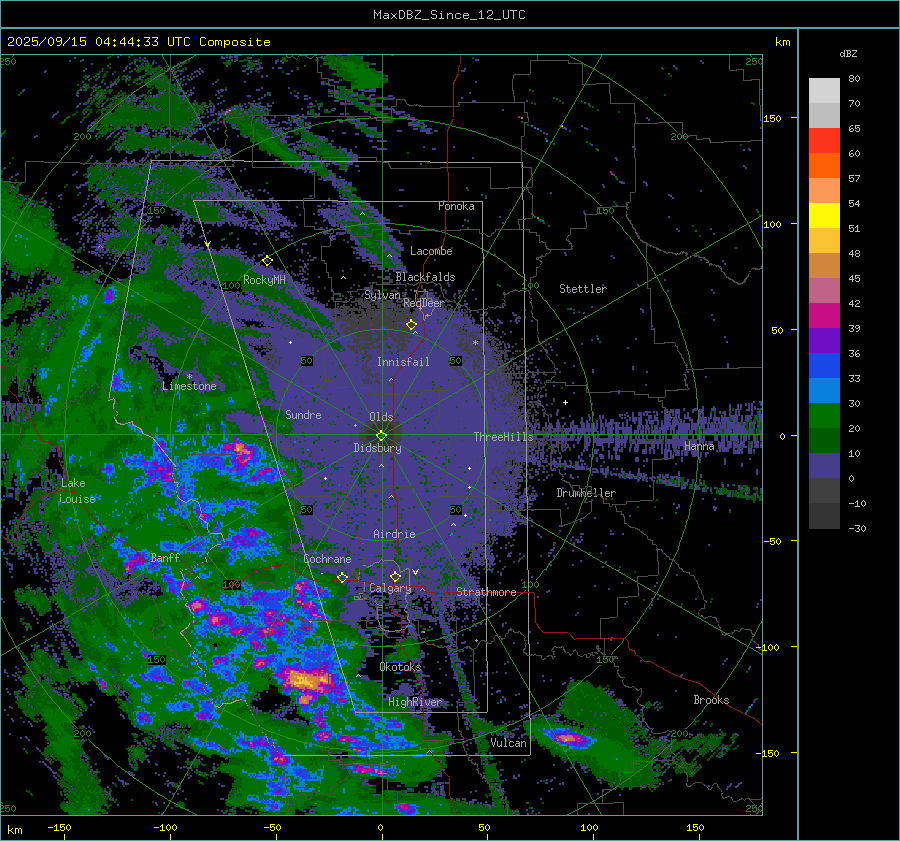
Task: Click the Okotoks town label
Action: pos(400,666)
